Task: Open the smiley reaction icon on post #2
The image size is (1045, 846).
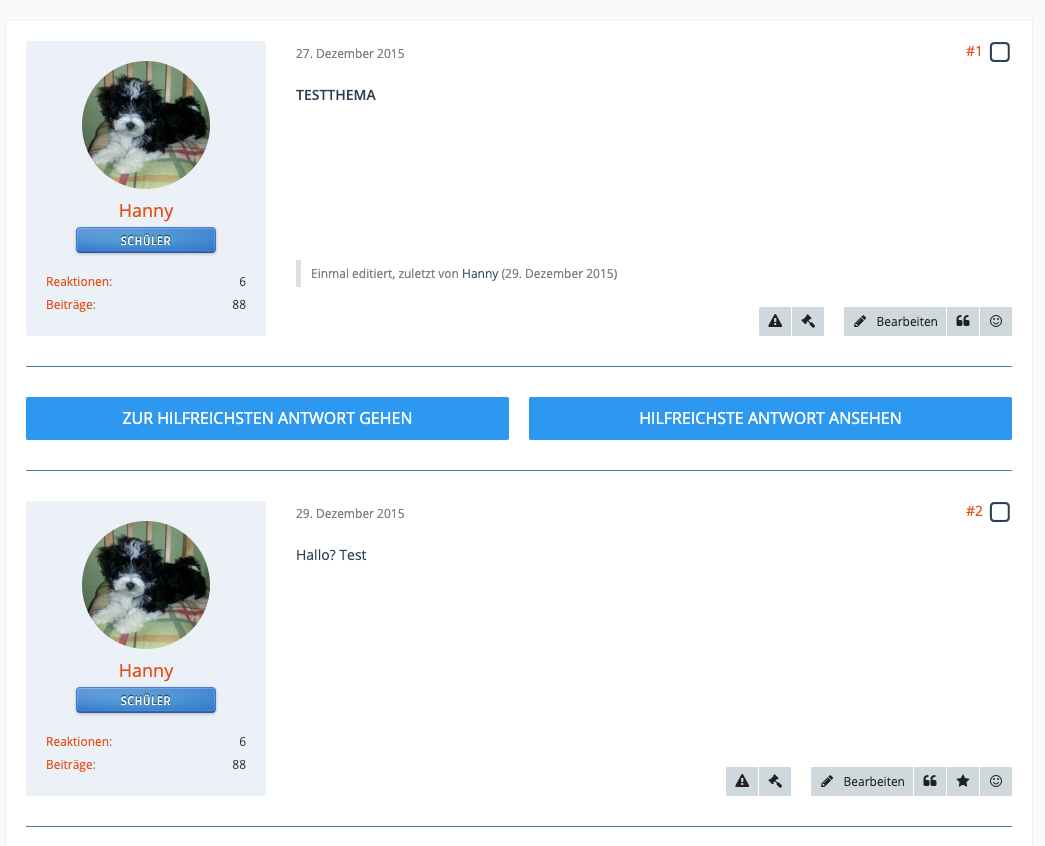Action: 996,782
